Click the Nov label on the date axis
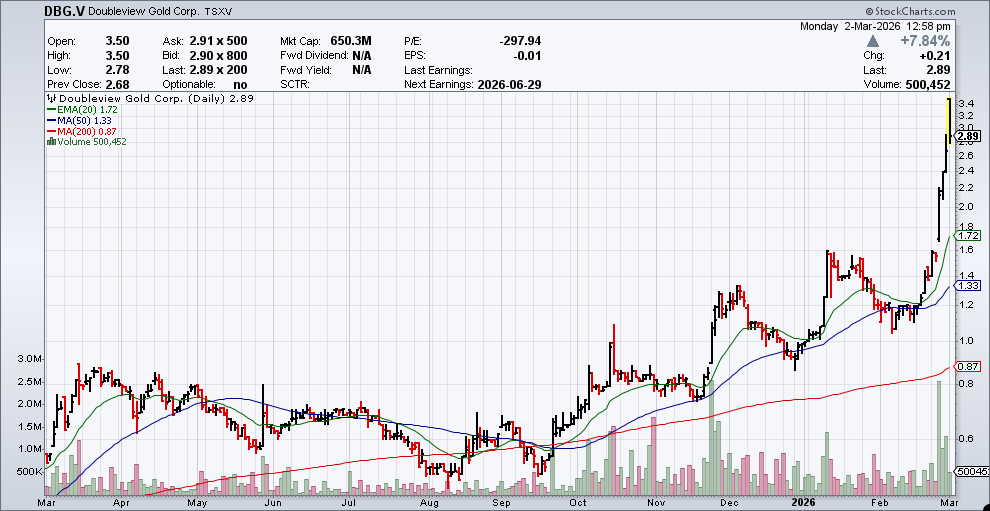Viewport: 990px width, 511px height. coord(657,503)
